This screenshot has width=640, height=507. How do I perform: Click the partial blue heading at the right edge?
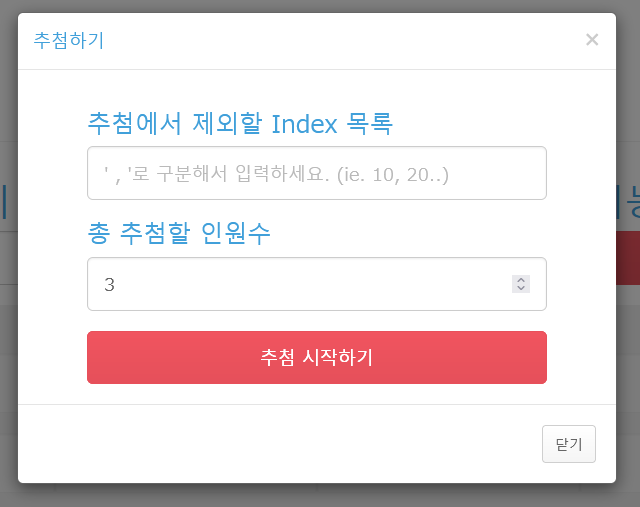628,202
